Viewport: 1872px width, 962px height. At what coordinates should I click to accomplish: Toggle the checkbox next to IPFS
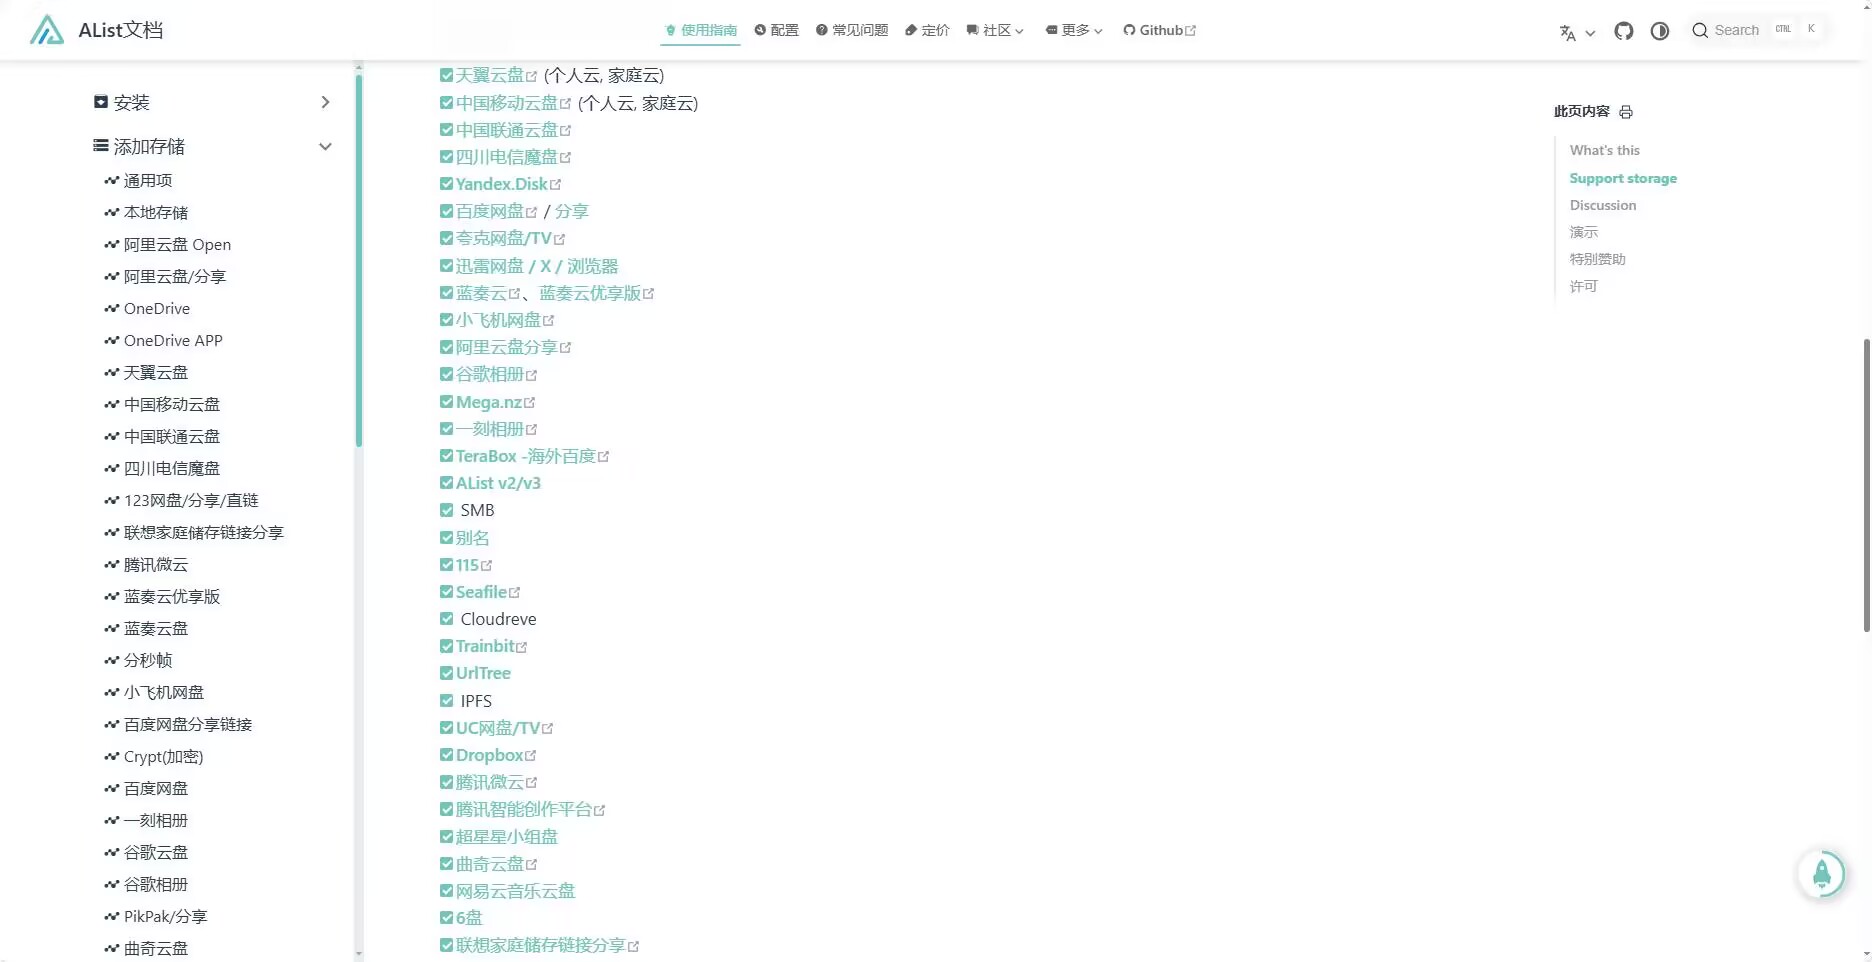pos(446,700)
